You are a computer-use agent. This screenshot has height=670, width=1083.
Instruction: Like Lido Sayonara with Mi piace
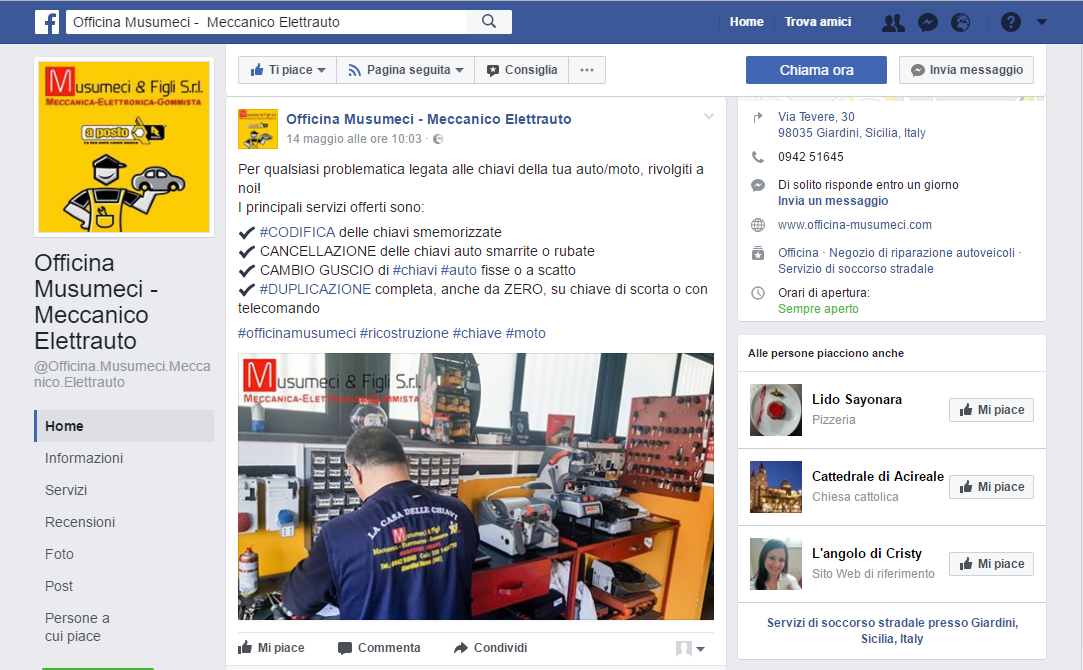pos(991,410)
